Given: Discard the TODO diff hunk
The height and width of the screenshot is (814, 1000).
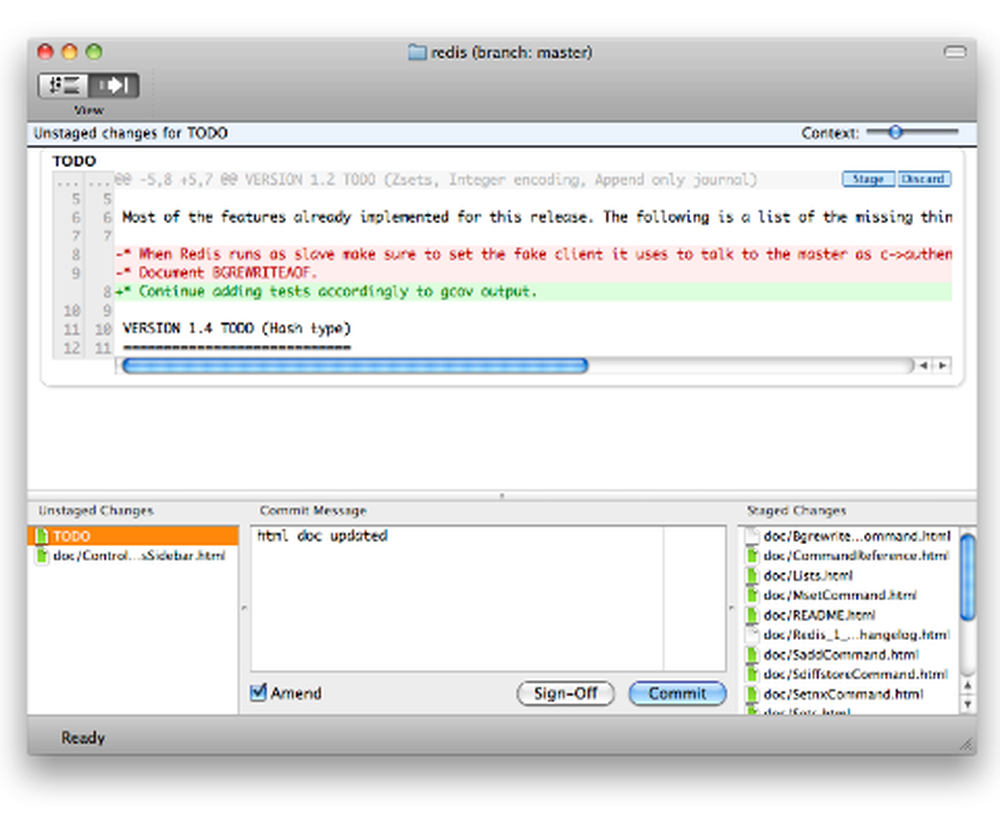Looking at the screenshot, I should [x=924, y=179].
